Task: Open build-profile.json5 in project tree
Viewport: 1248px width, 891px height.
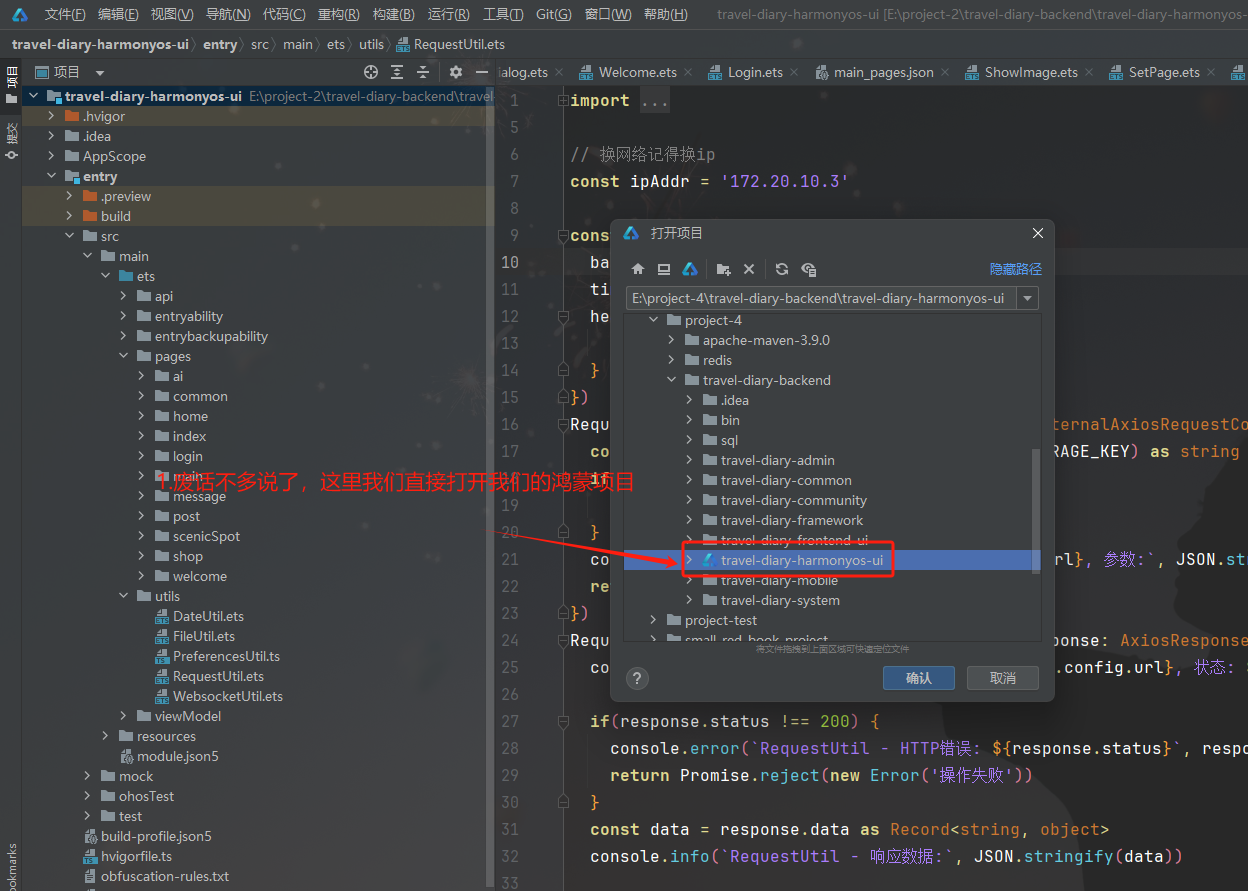Action: coord(156,836)
